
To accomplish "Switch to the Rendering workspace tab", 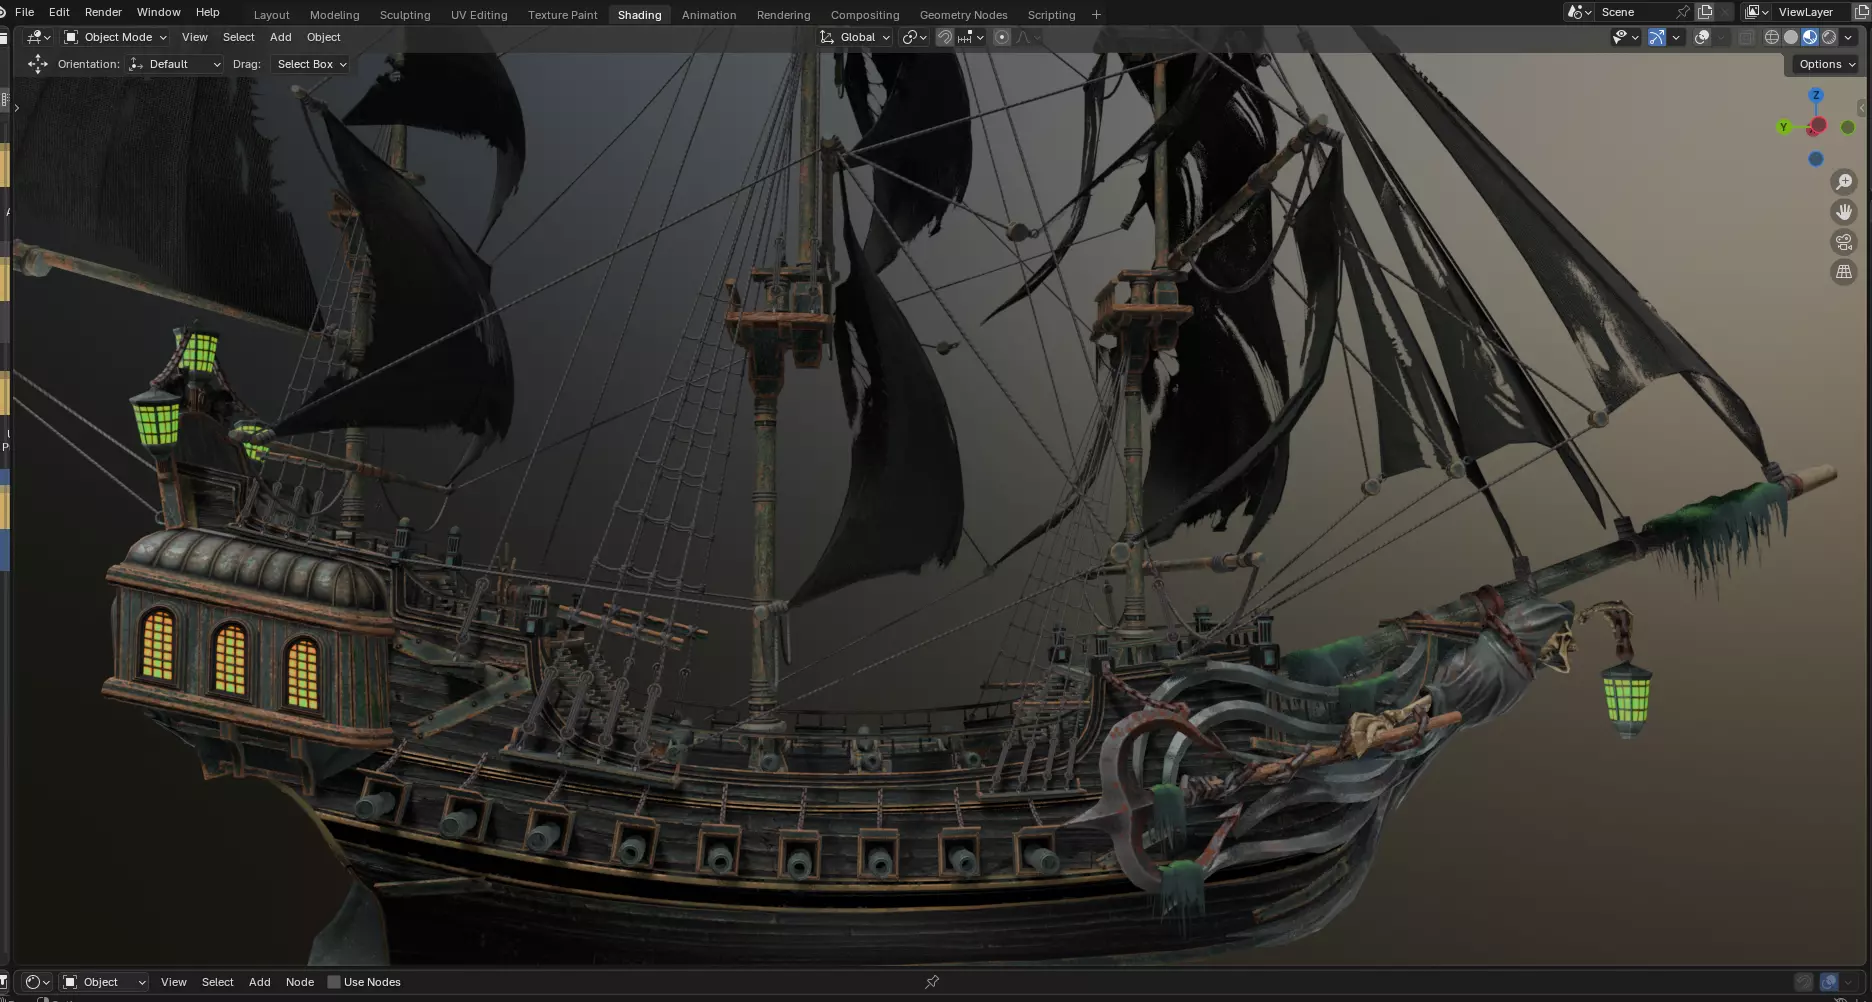I will click(x=783, y=15).
